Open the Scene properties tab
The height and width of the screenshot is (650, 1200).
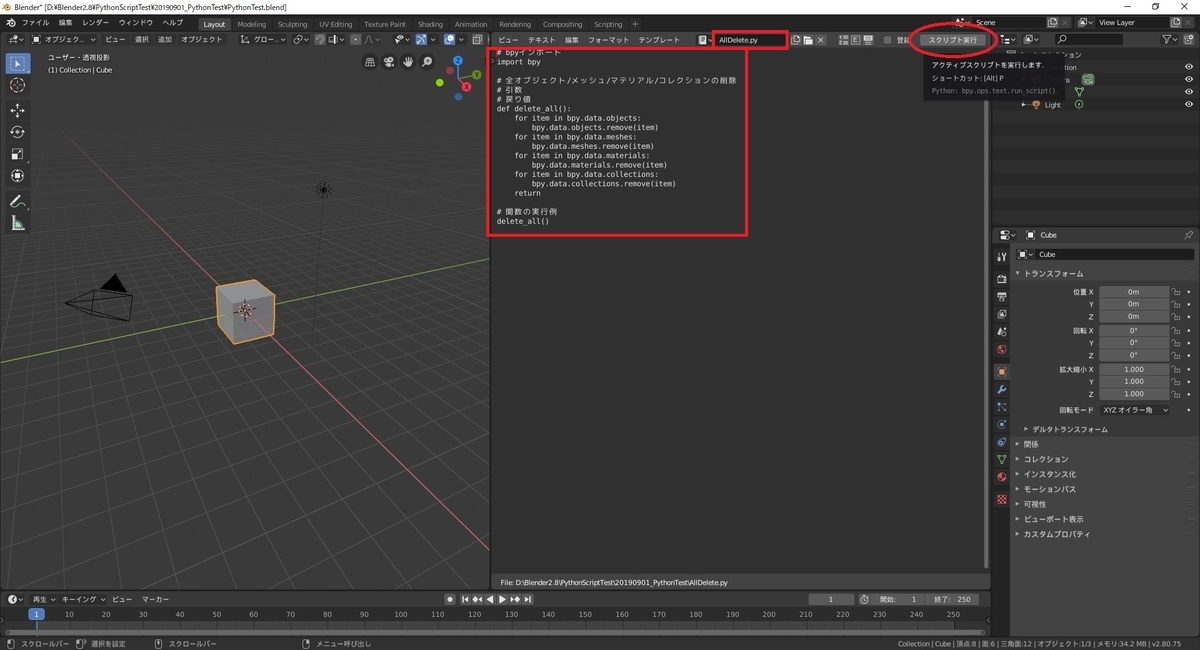coord(1002,332)
